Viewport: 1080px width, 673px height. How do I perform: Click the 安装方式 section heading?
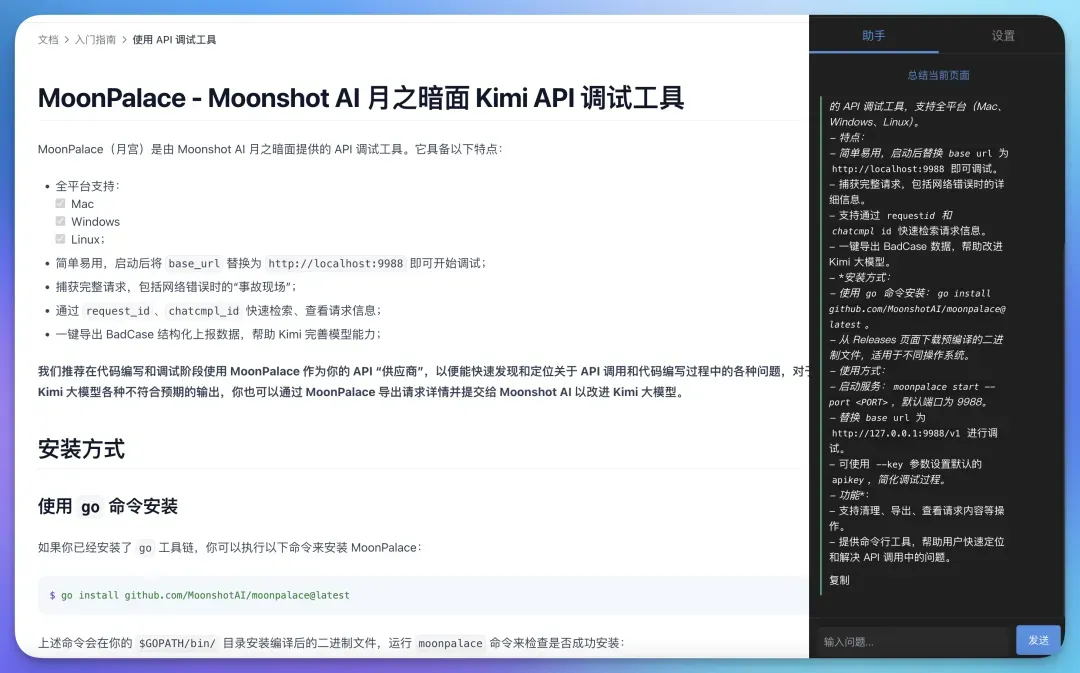tap(81, 449)
